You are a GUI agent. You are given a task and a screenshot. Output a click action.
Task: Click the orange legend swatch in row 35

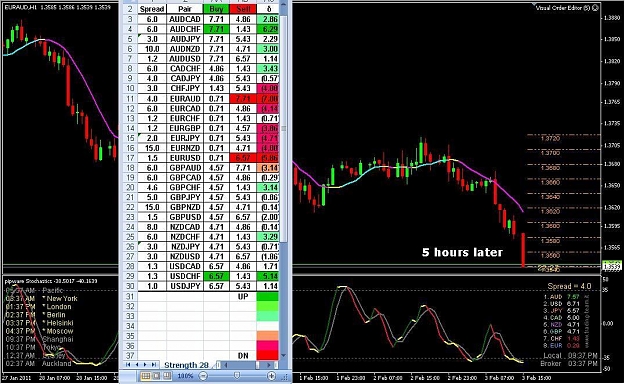click(x=267, y=336)
